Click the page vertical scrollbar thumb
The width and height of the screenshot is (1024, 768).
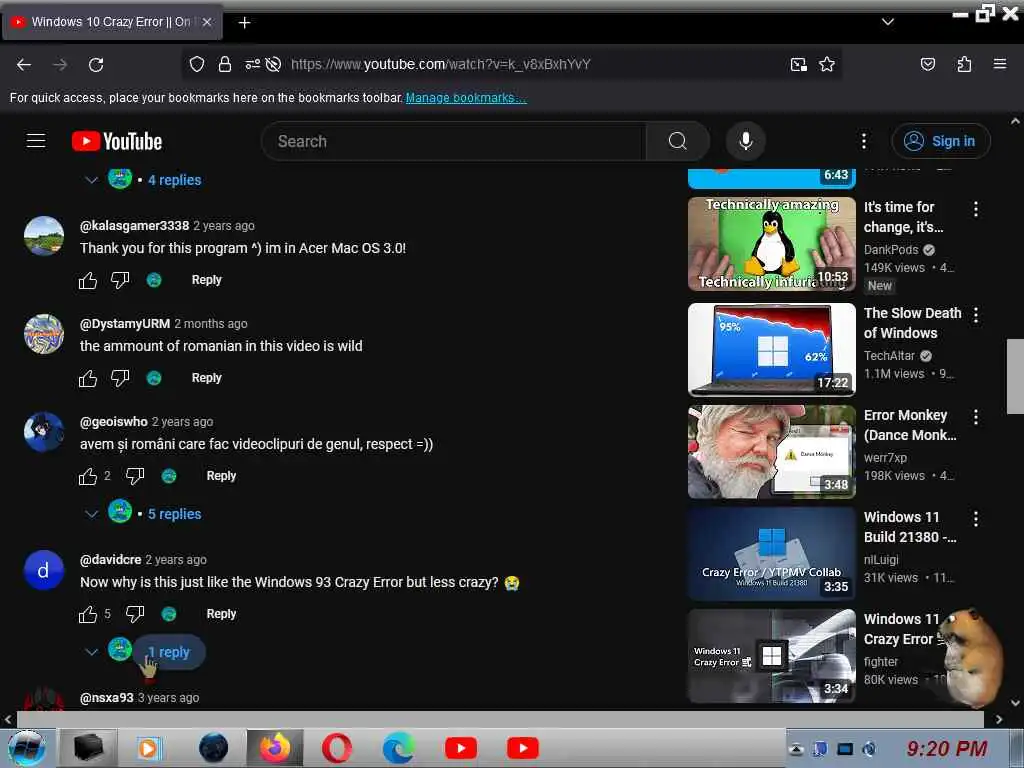click(1015, 376)
